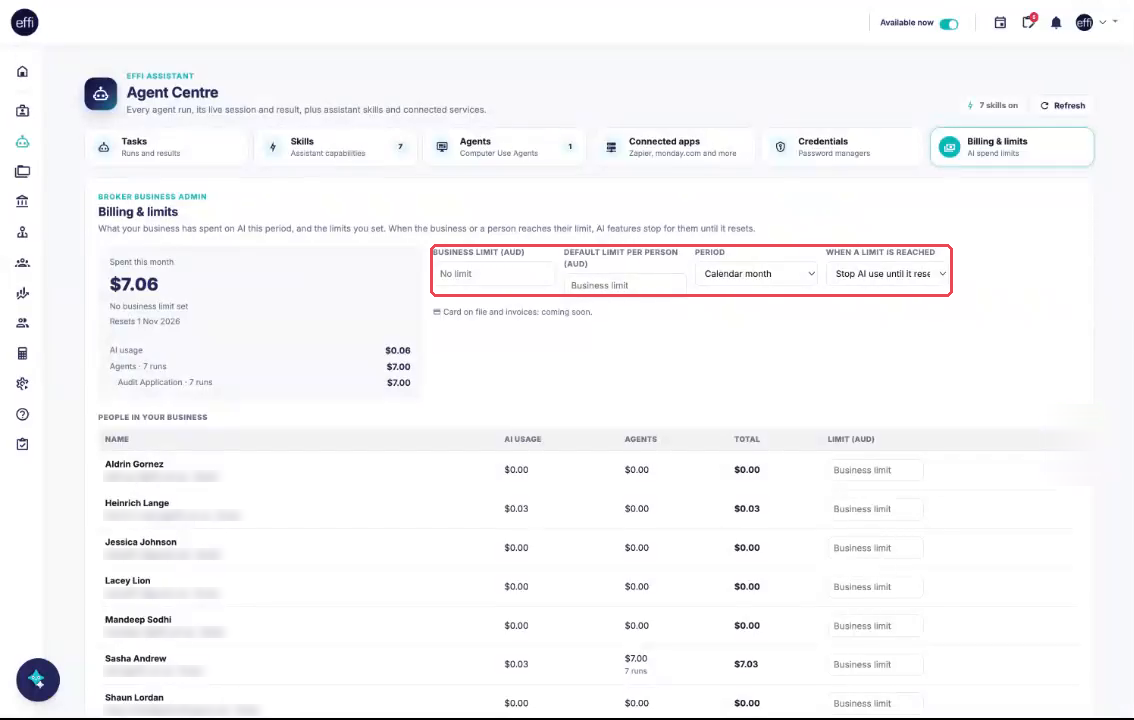Open the Home icon in sidebar
1134x720 pixels.
(x=22, y=72)
